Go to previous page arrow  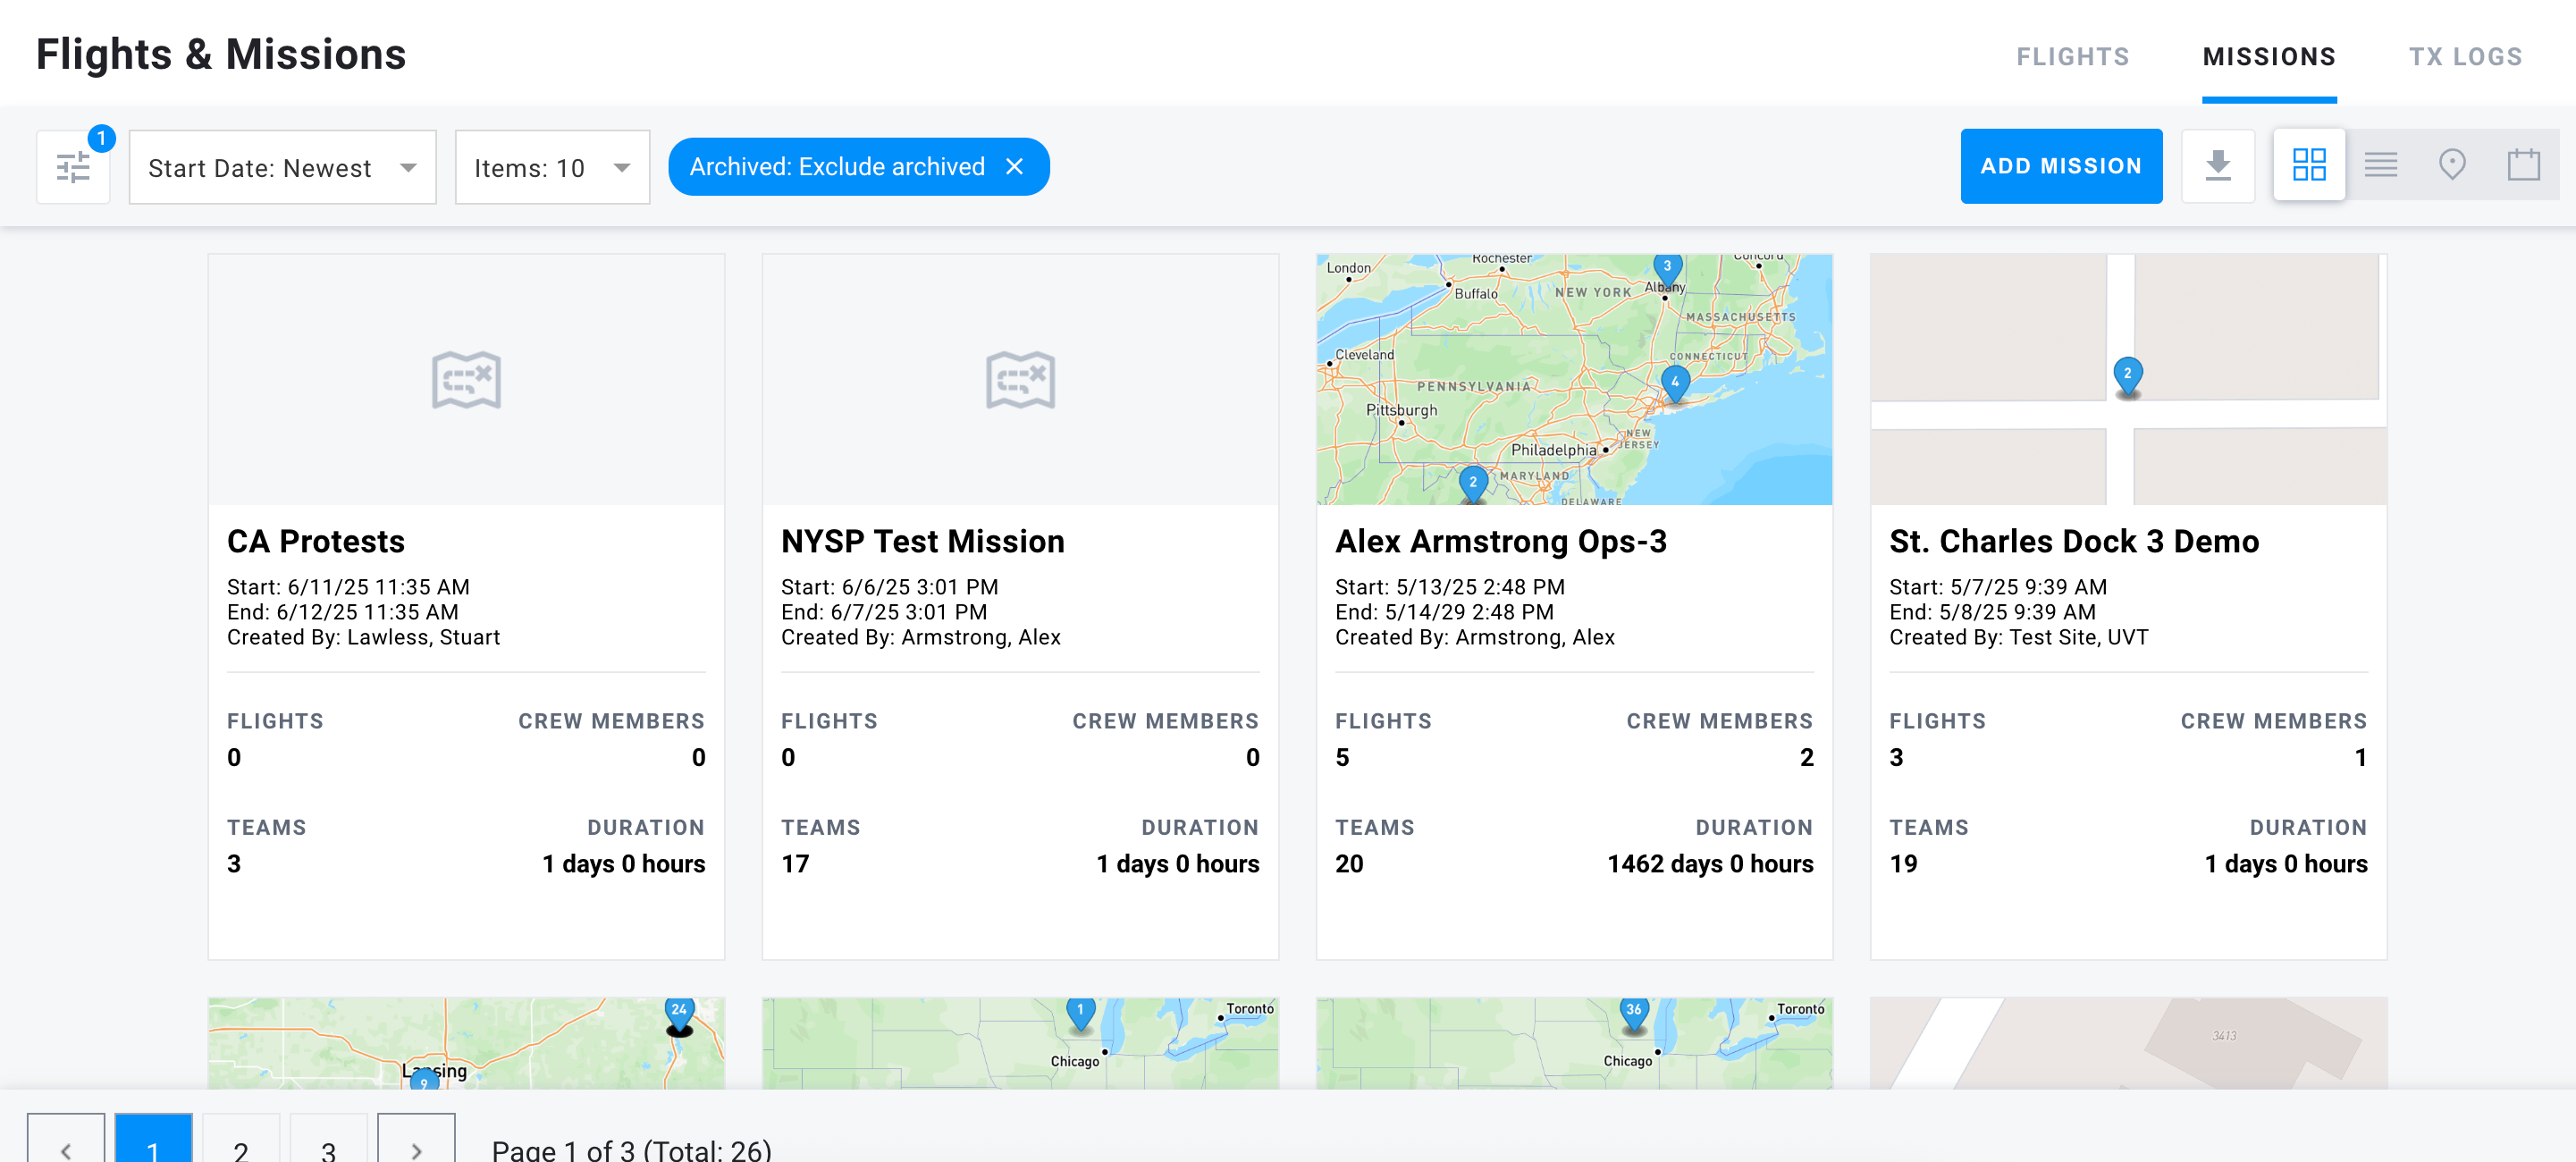click(x=66, y=1139)
